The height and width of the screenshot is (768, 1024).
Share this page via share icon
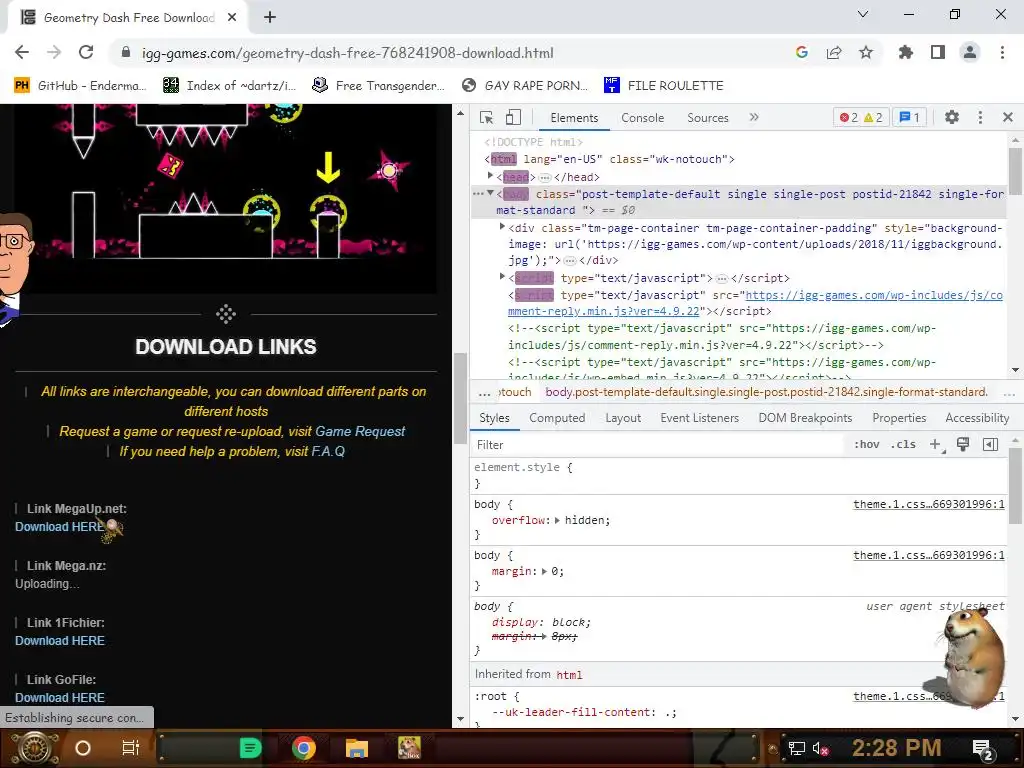click(x=833, y=52)
